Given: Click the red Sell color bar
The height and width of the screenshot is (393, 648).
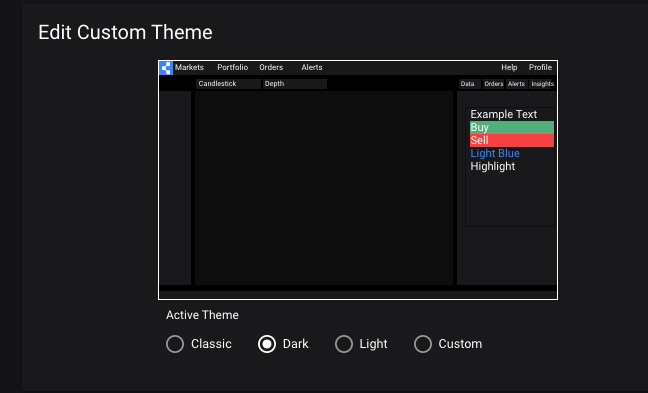Looking at the screenshot, I should point(512,141).
